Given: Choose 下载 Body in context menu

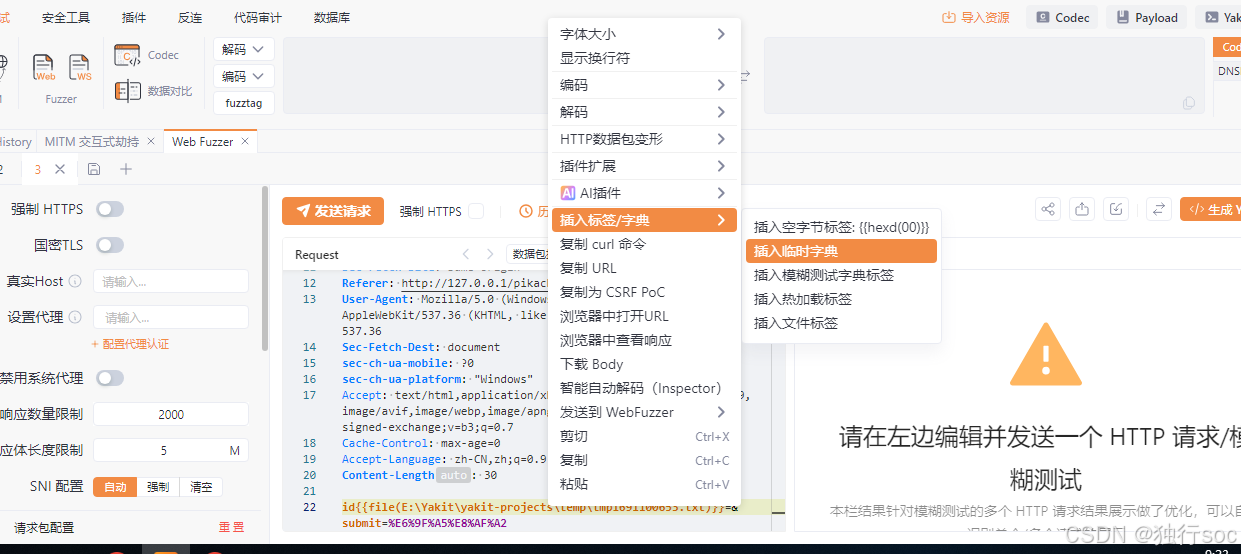Looking at the screenshot, I should (x=644, y=364).
